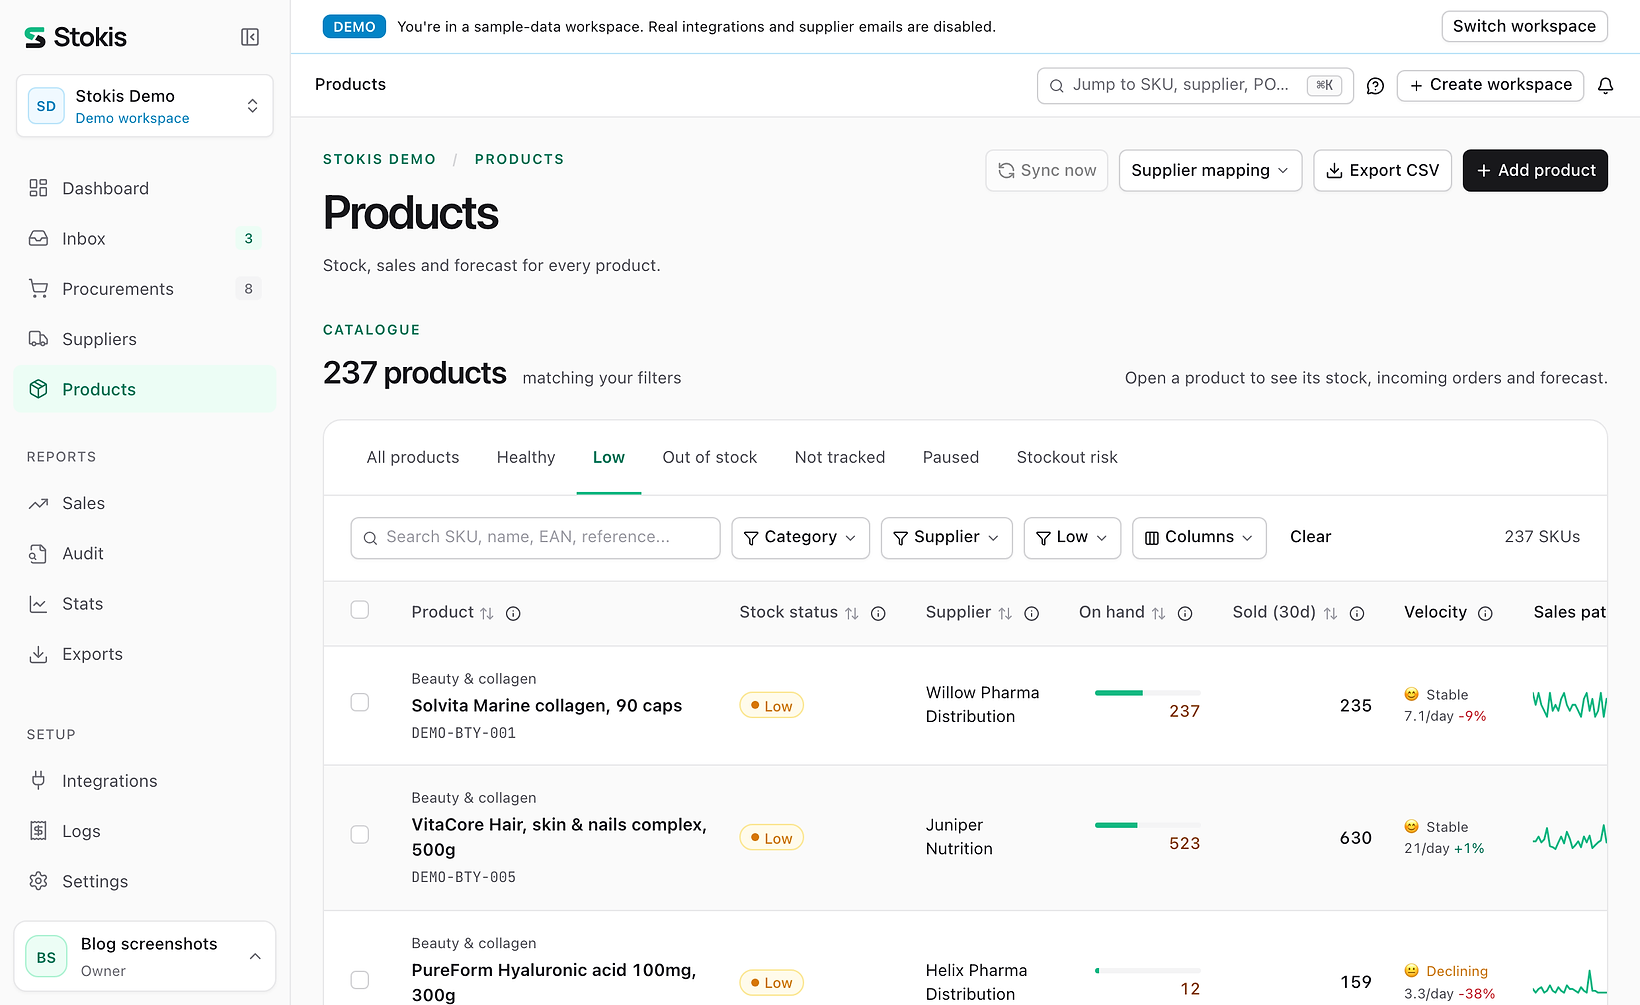Open the Supplier mapping dropdown
Image resolution: width=1640 pixels, height=1005 pixels.
pos(1210,171)
